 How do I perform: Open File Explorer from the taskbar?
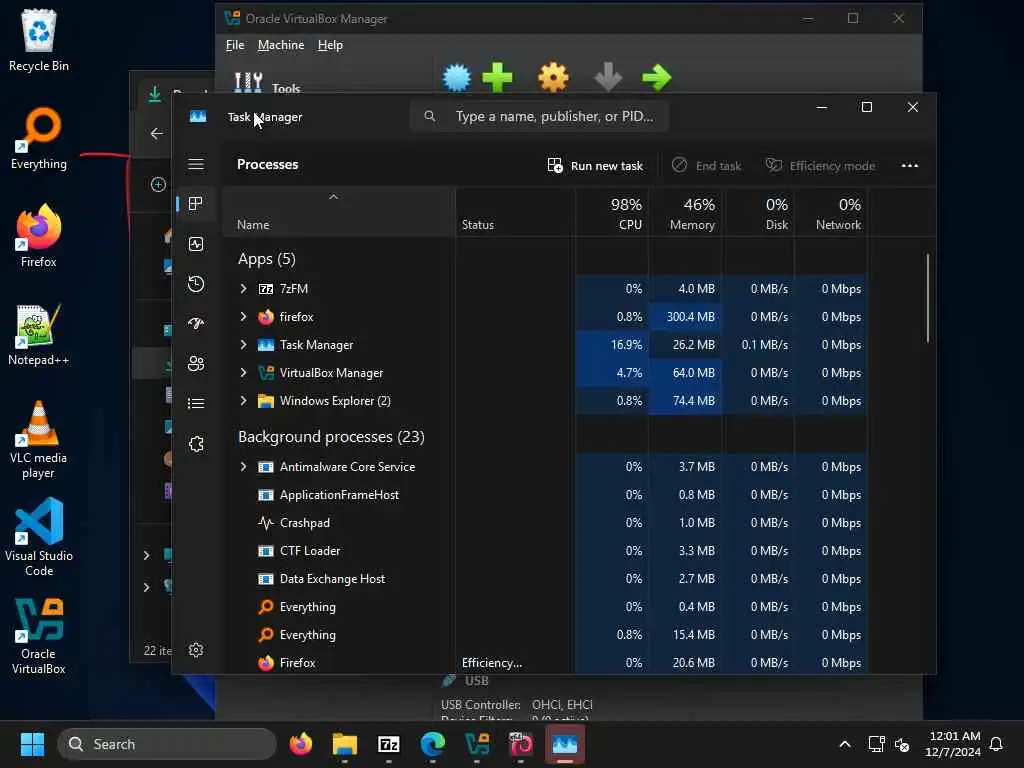(x=345, y=744)
